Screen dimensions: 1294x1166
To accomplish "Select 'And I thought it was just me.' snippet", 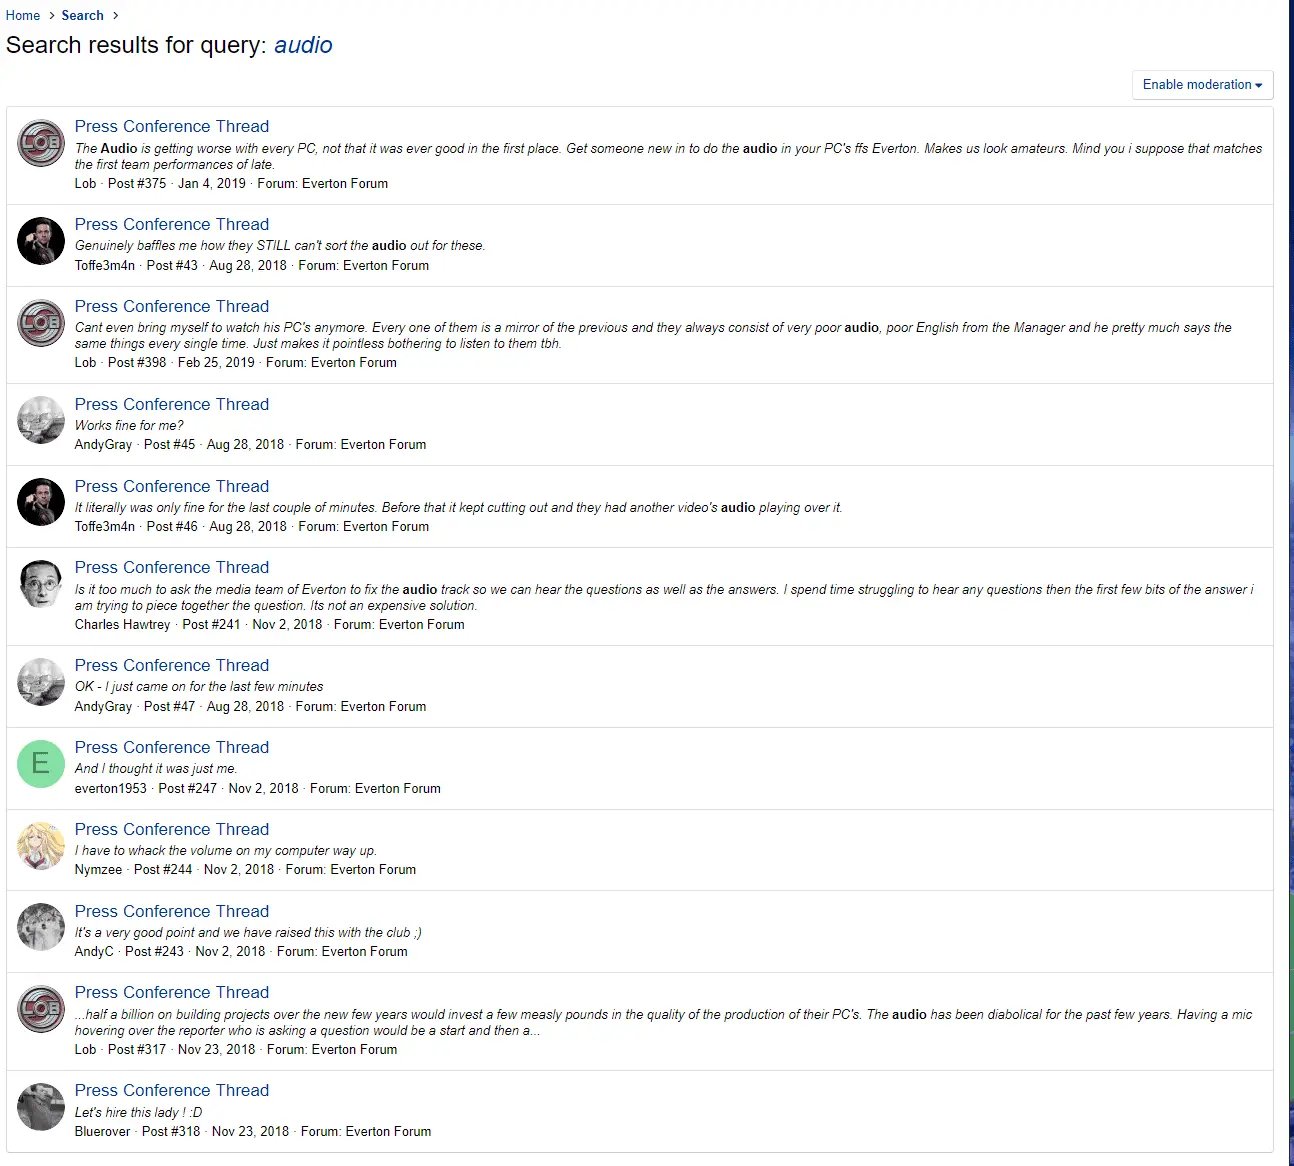I will [x=156, y=769].
